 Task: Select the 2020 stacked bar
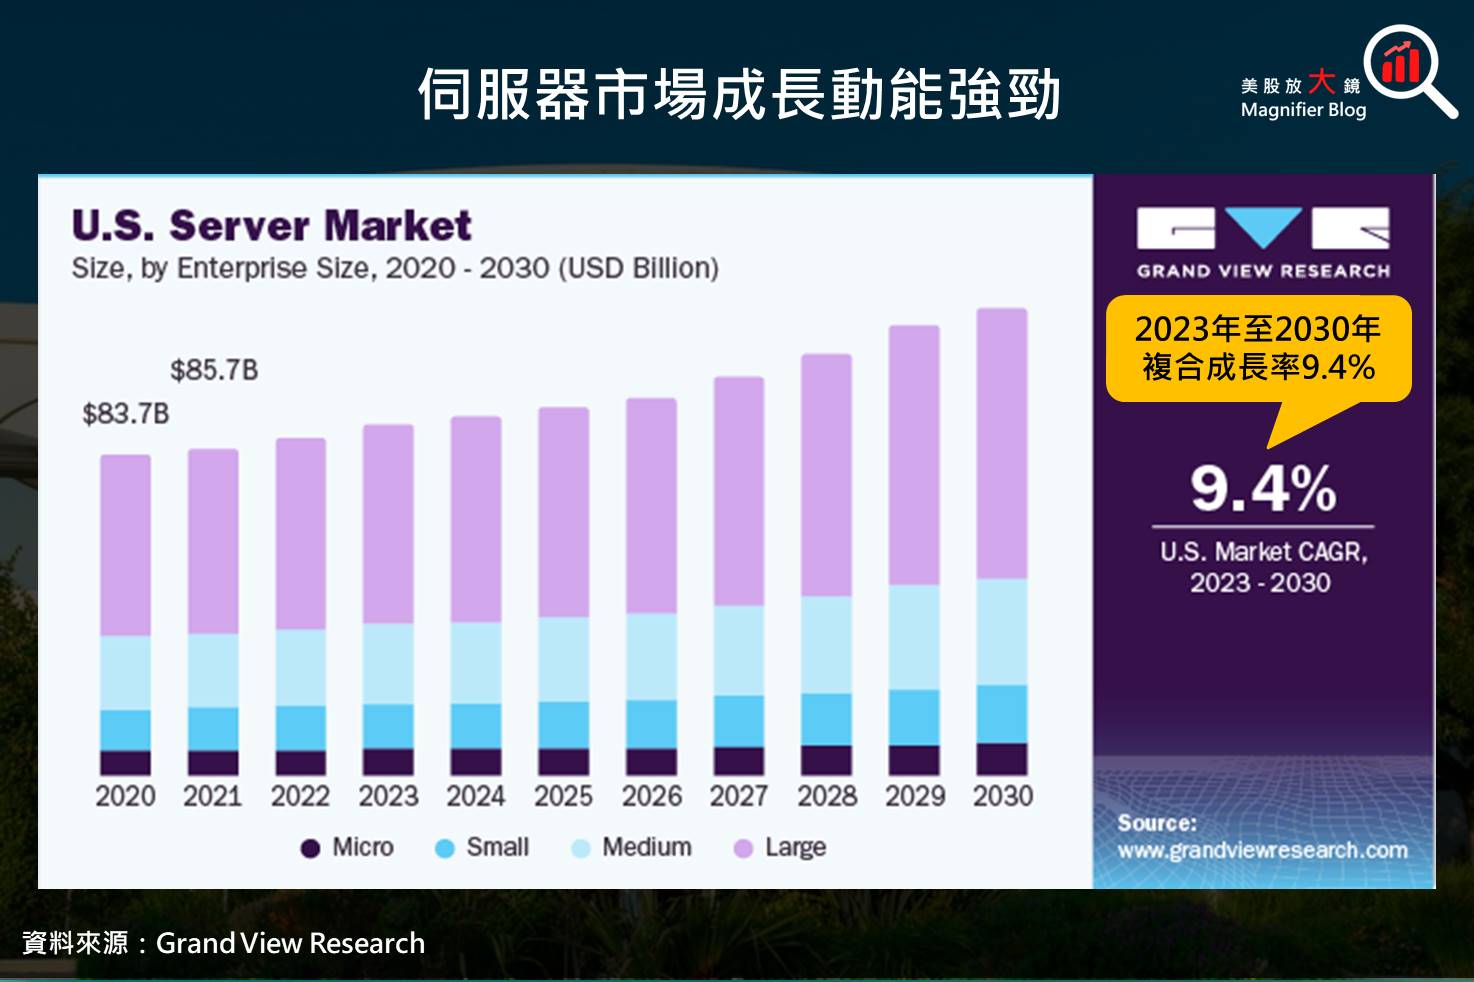coord(125,615)
